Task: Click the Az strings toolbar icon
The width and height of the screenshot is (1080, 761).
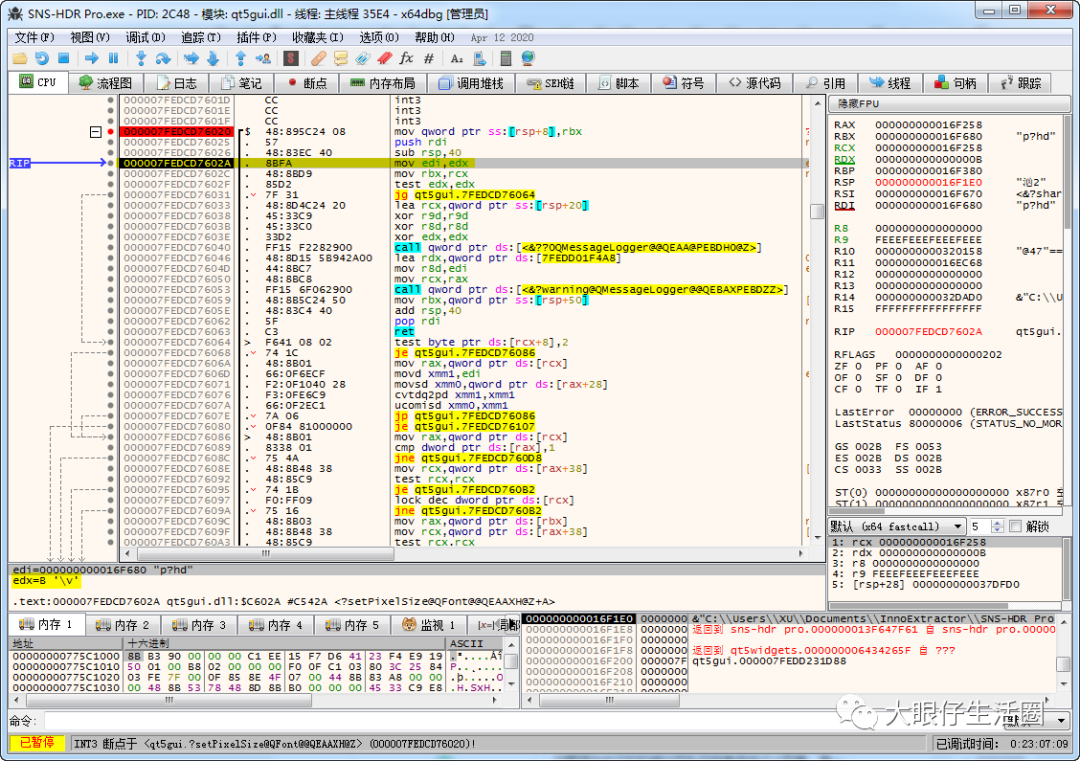Action: 457,59
